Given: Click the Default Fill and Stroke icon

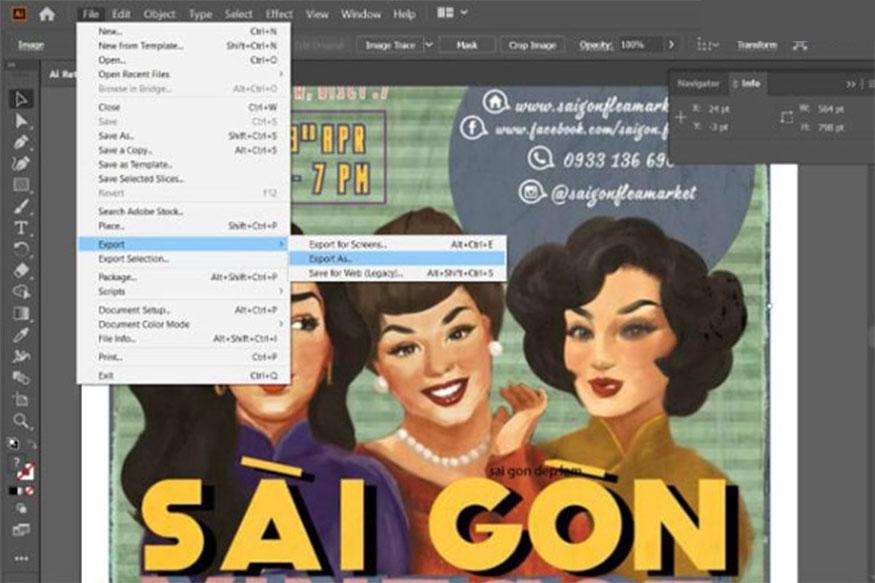Looking at the screenshot, I should click(12, 444).
